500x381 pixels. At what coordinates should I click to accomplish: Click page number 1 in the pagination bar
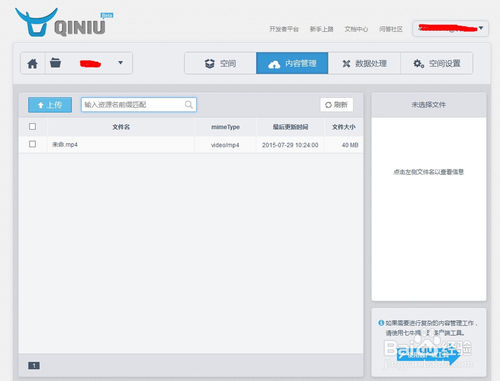pyautogui.click(x=34, y=366)
